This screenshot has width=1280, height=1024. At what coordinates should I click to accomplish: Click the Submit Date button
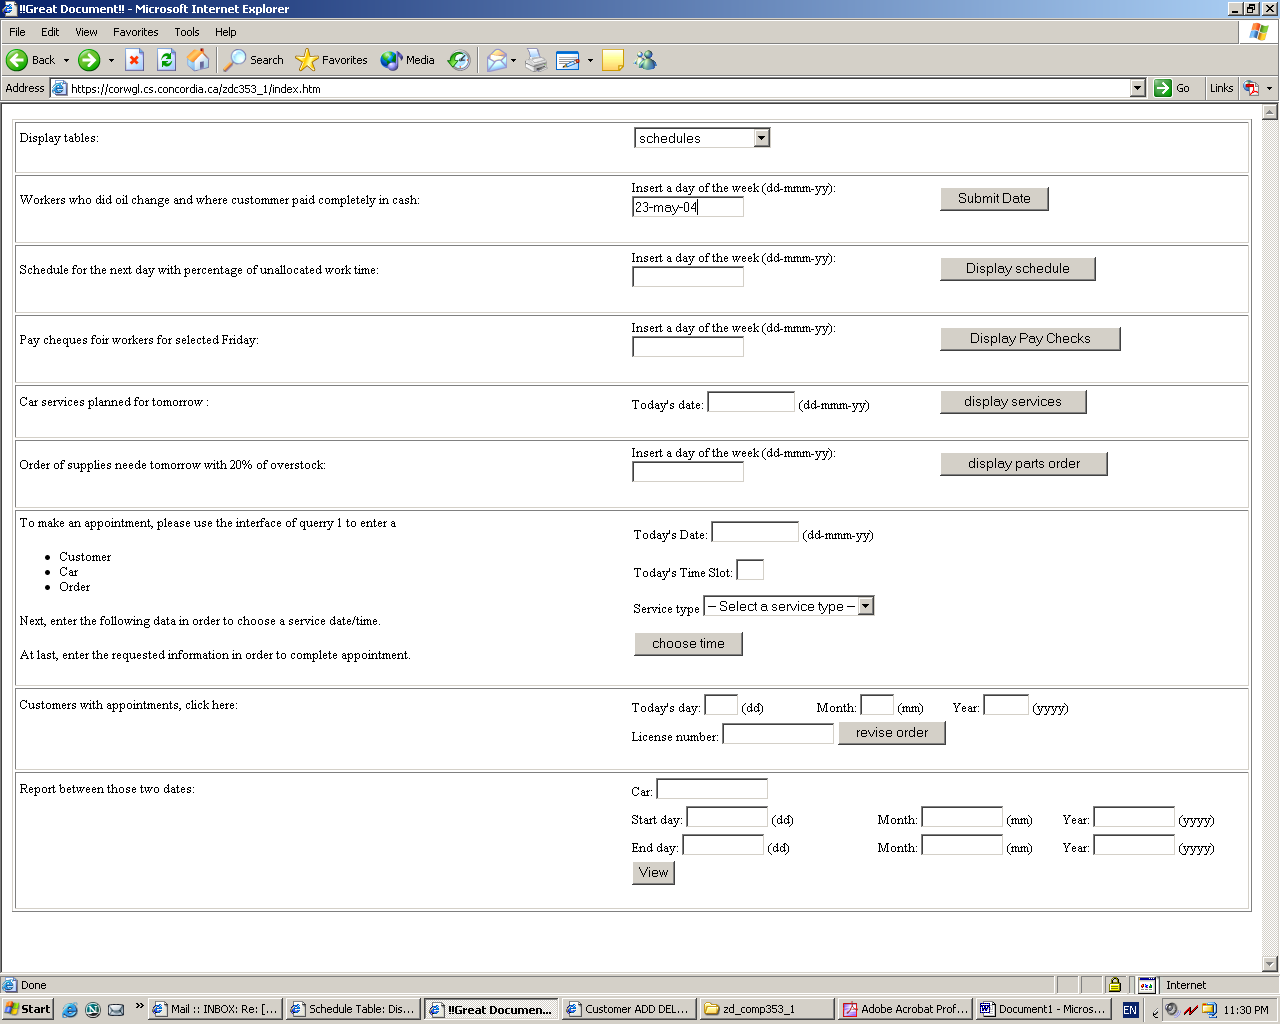(994, 199)
